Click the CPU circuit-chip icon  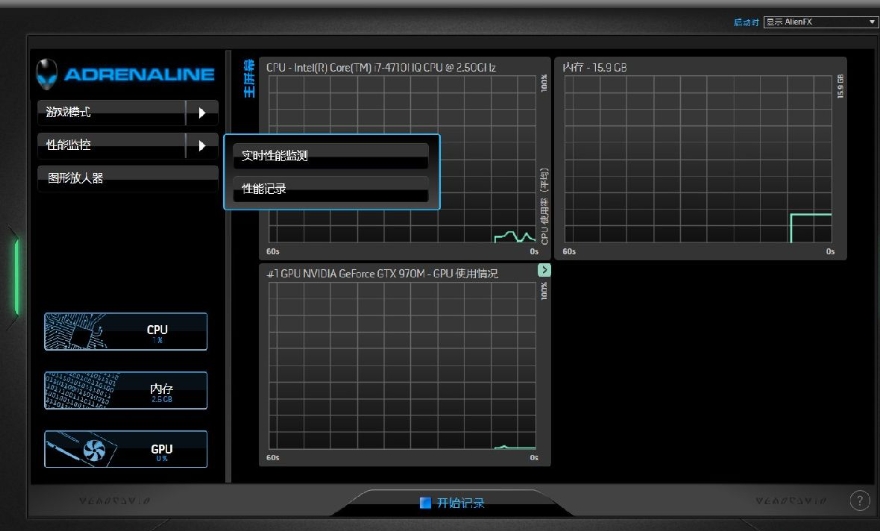coord(75,332)
